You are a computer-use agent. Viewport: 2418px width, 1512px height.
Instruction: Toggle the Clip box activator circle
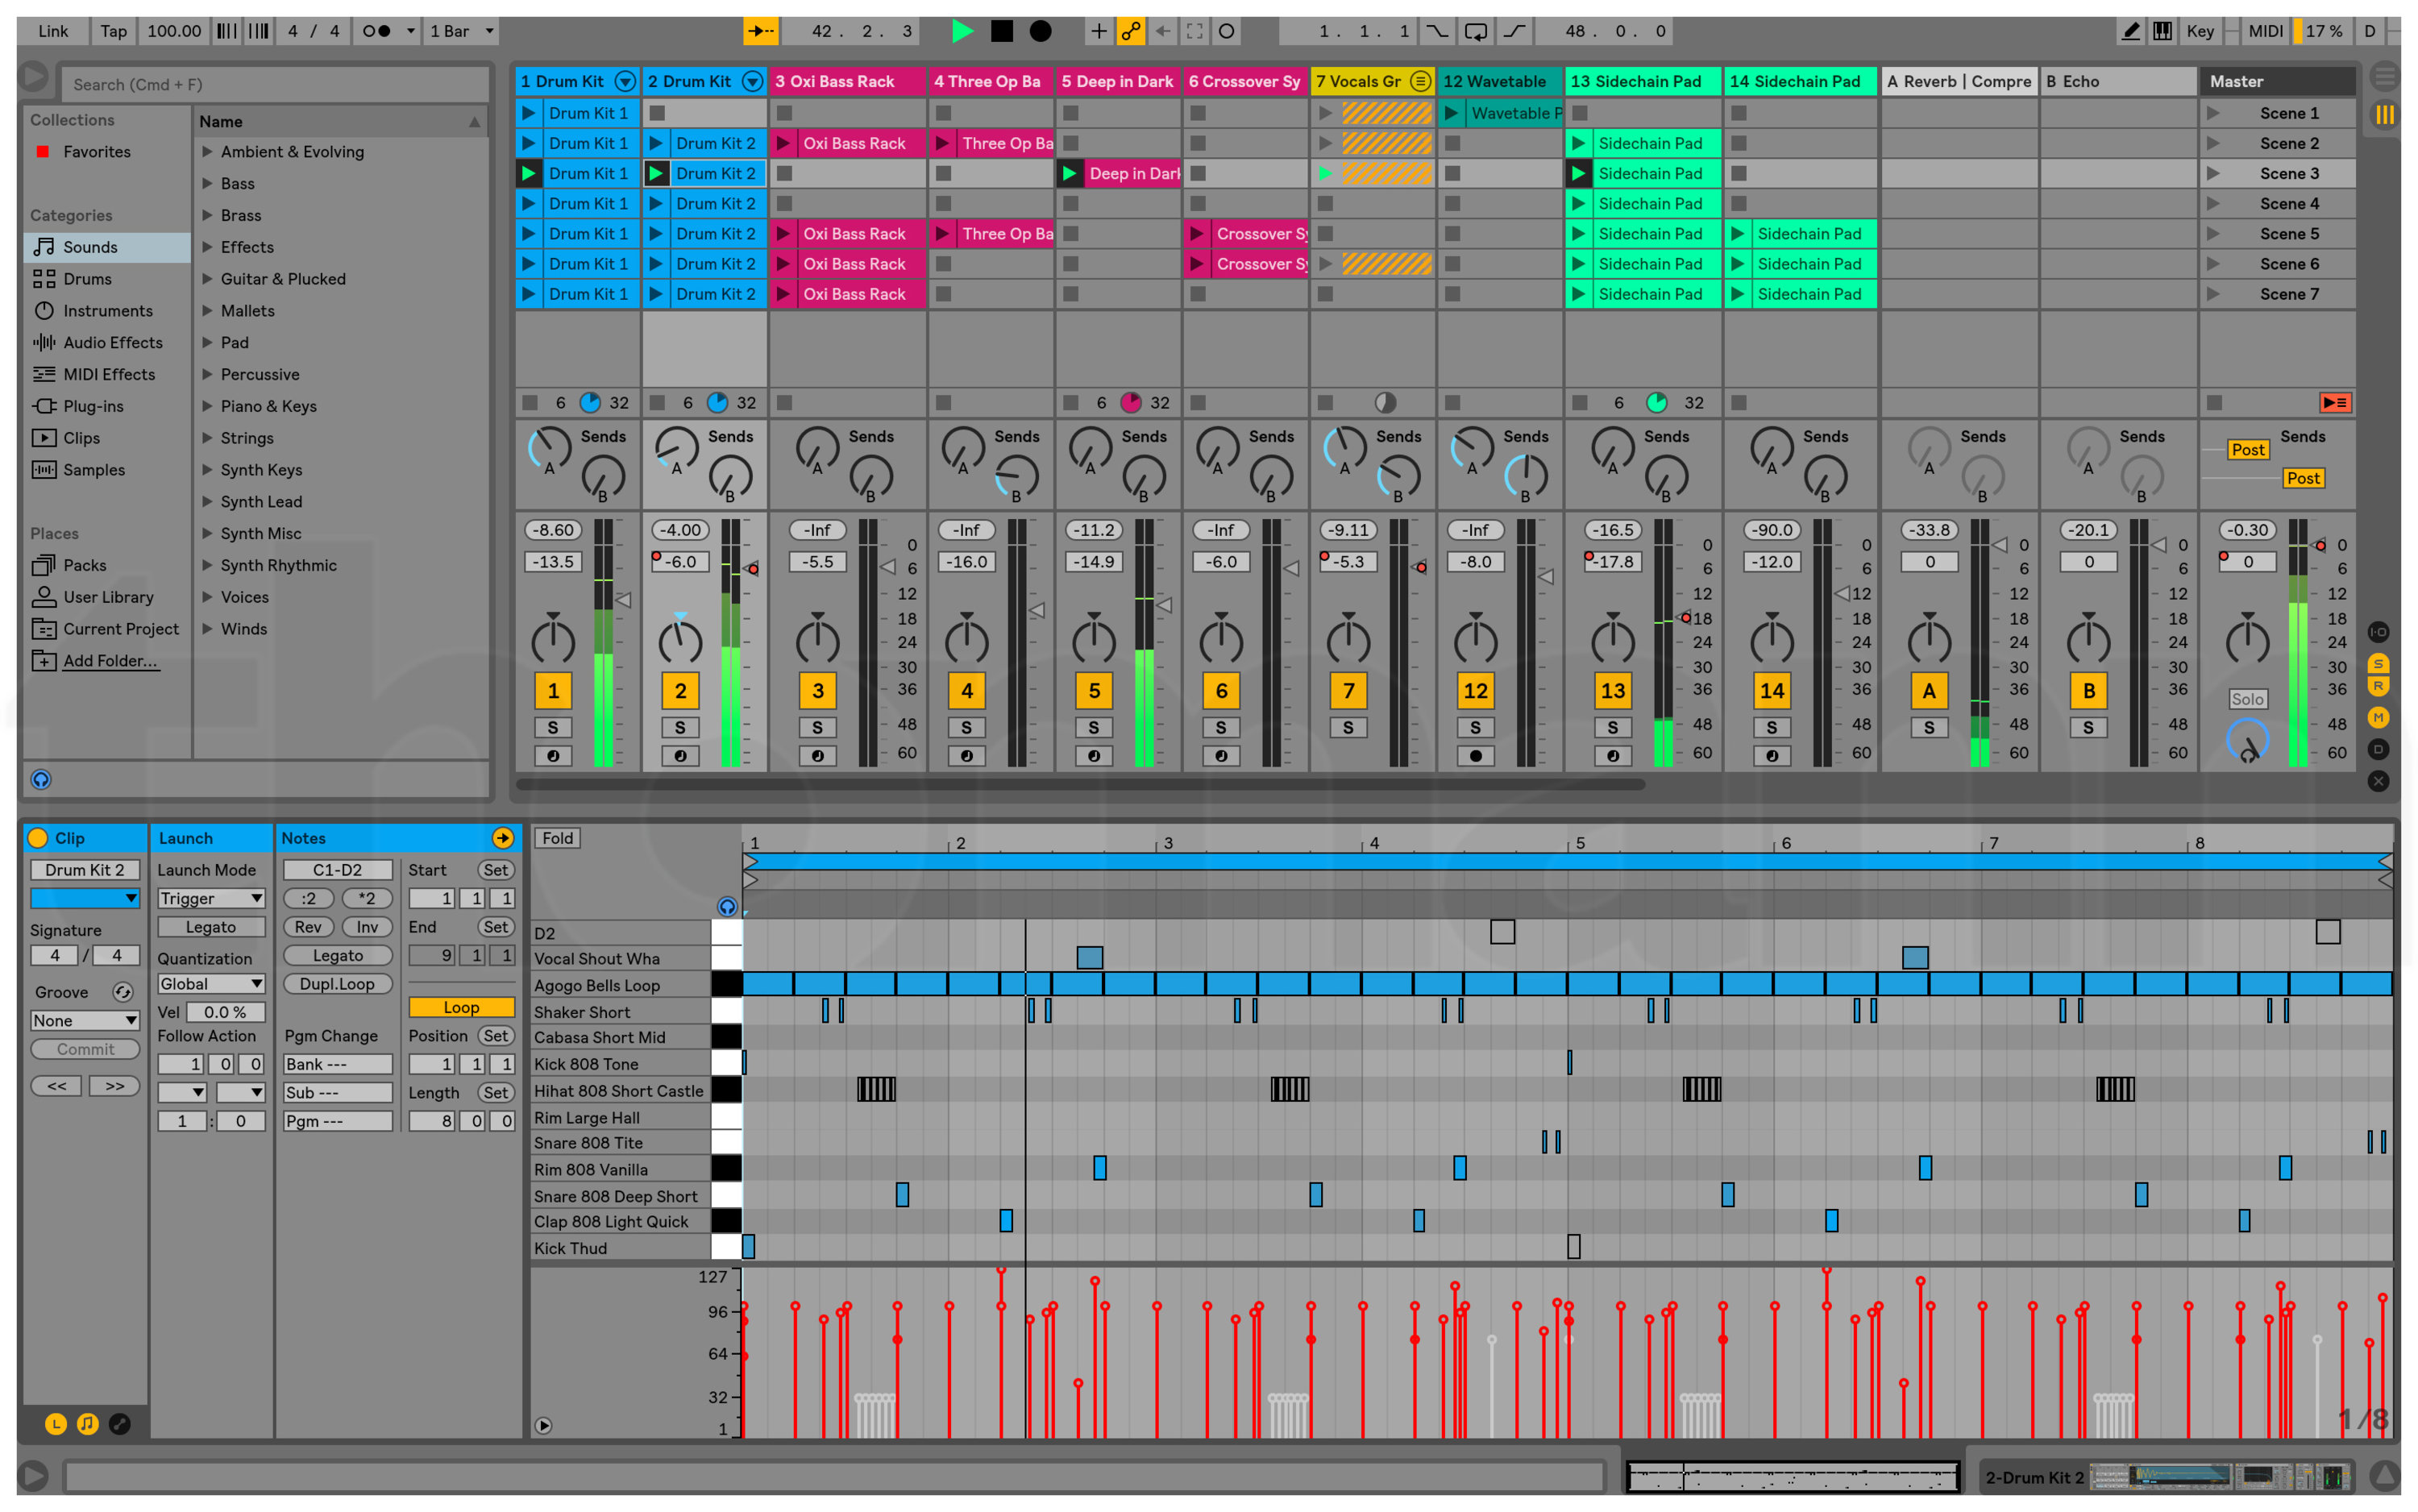(x=38, y=838)
